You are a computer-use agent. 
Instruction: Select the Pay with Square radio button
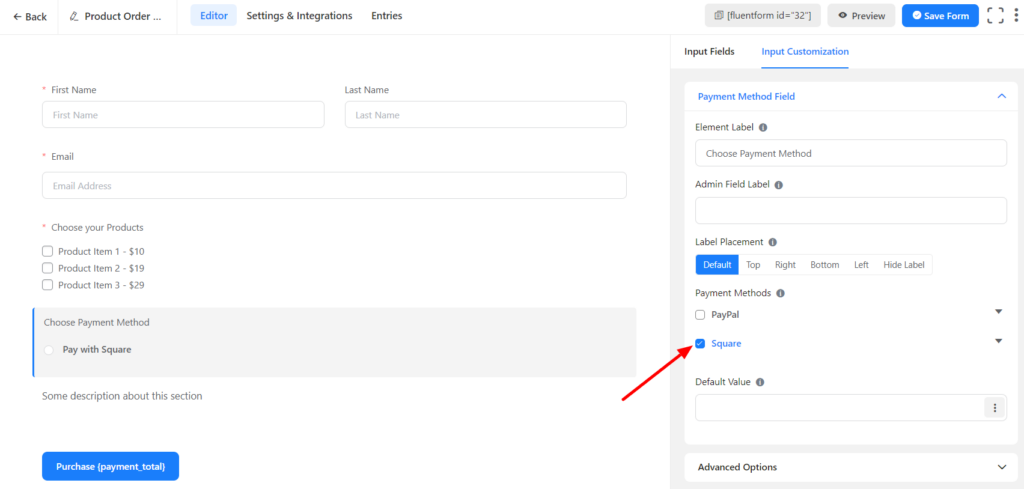(x=49, y=350)
